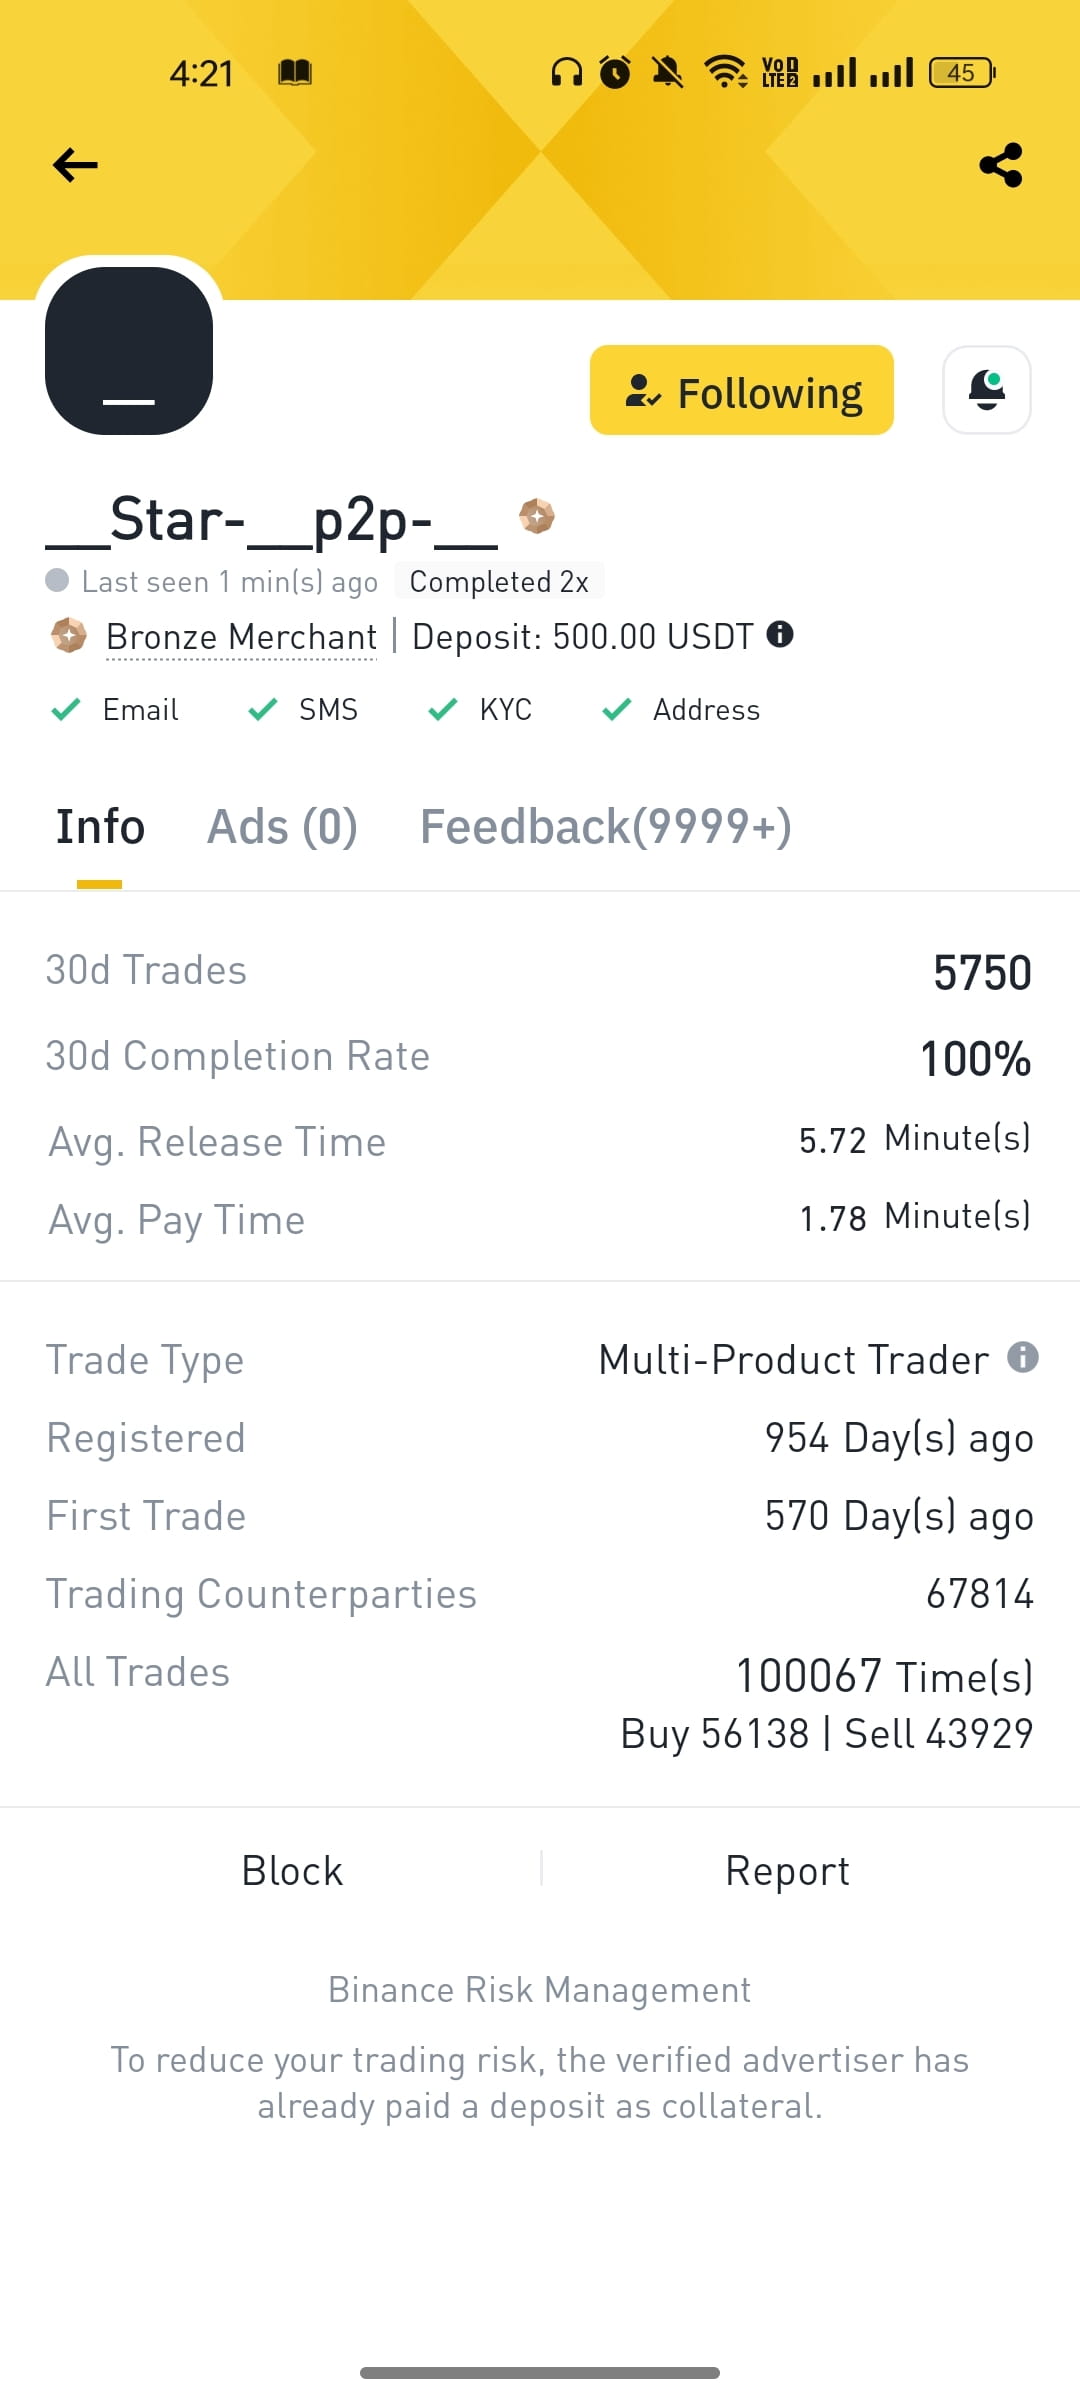Tap the notification bell icon
The width and height of the screenshot is (1080, 2400).
click(x=987, y=390)
